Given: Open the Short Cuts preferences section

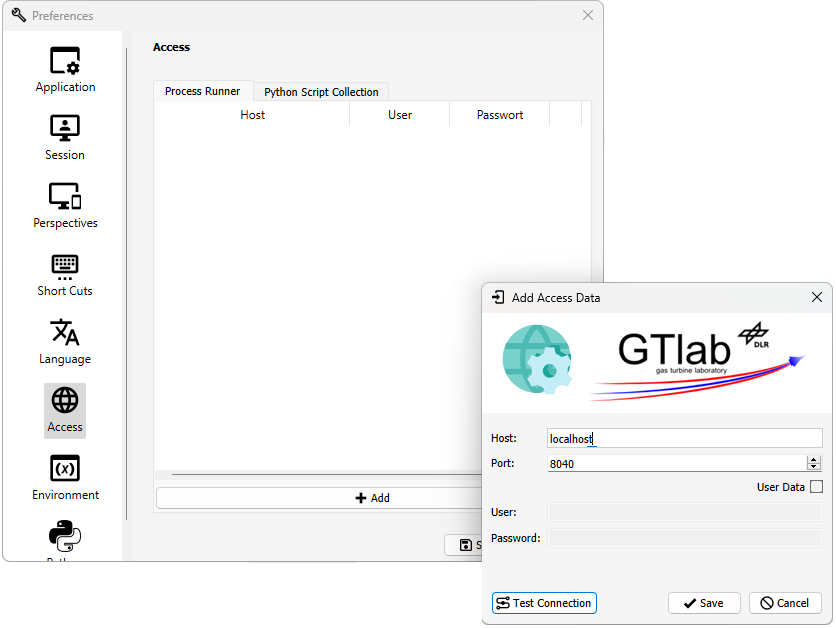Looking at the screenshot, I should coord(65,274).
